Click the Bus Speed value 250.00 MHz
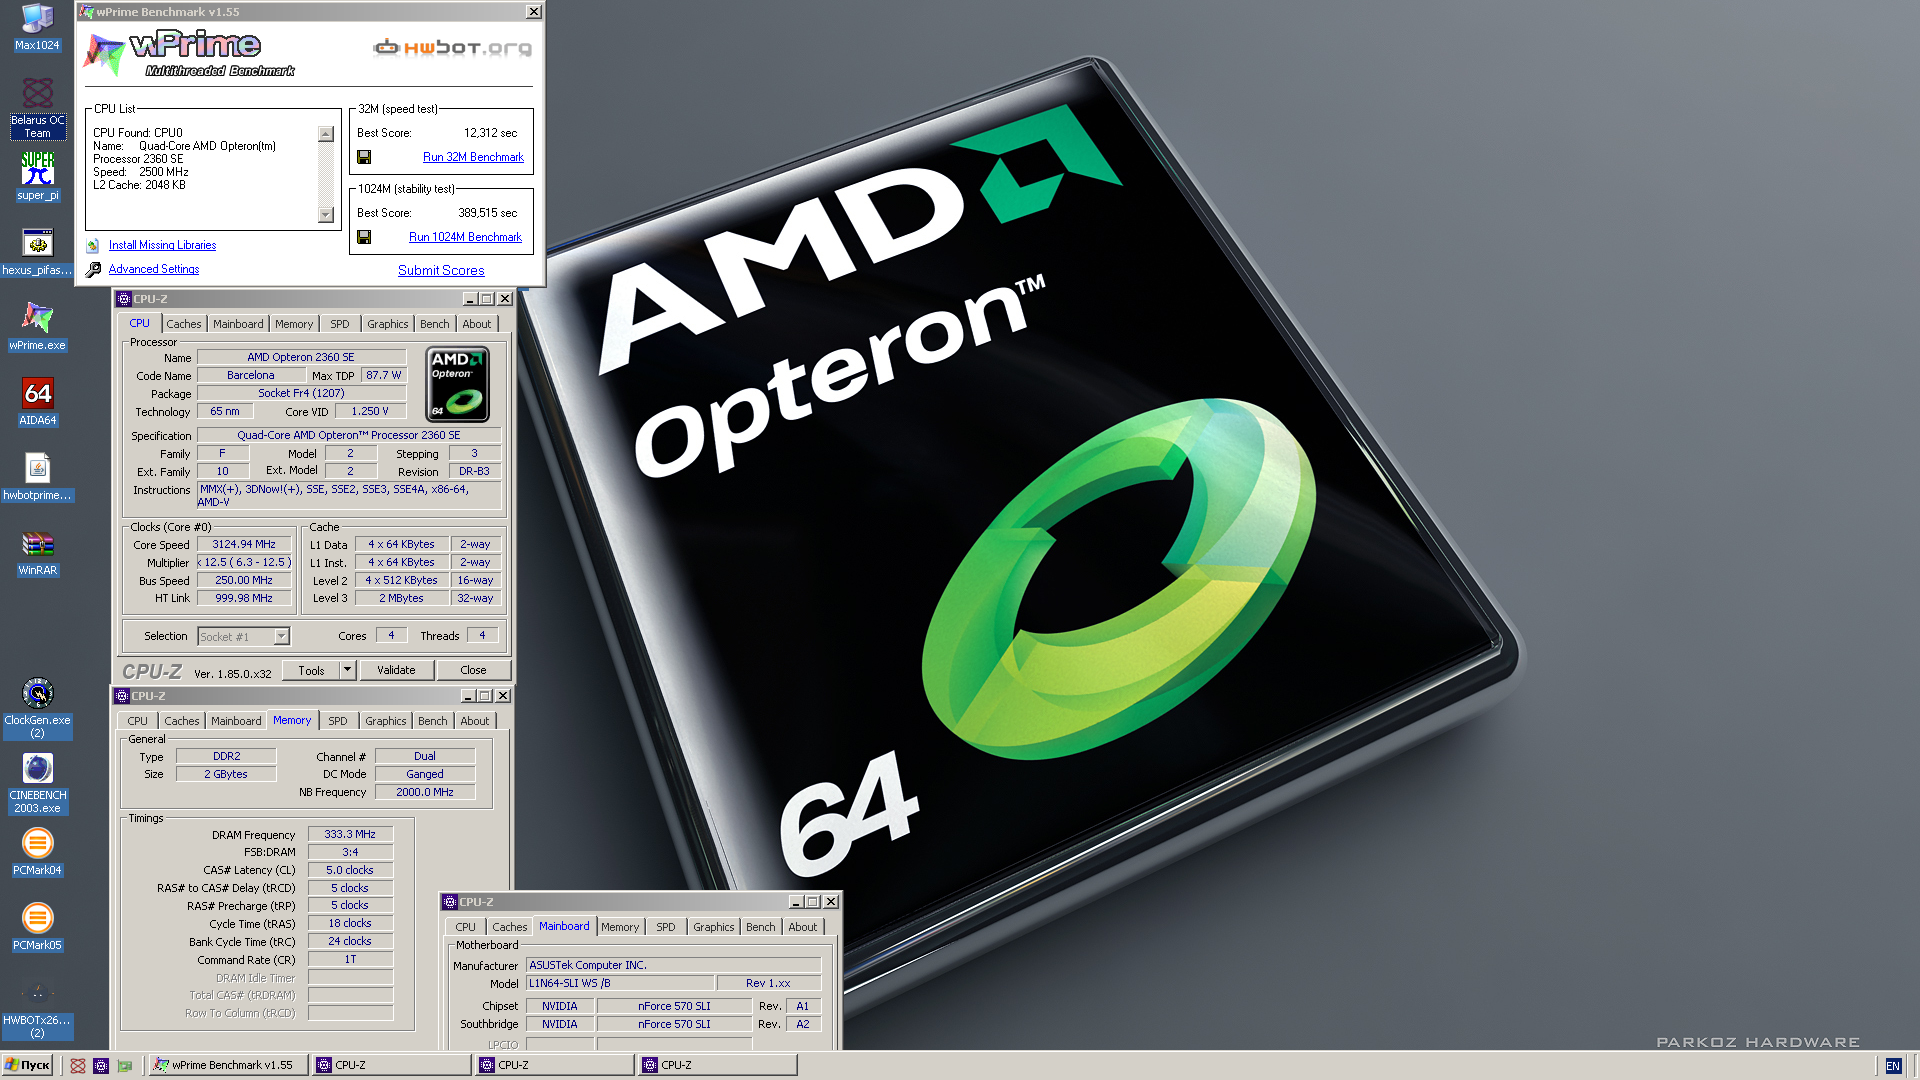This screenshot has width=1920, height=1080. [244, 580]
